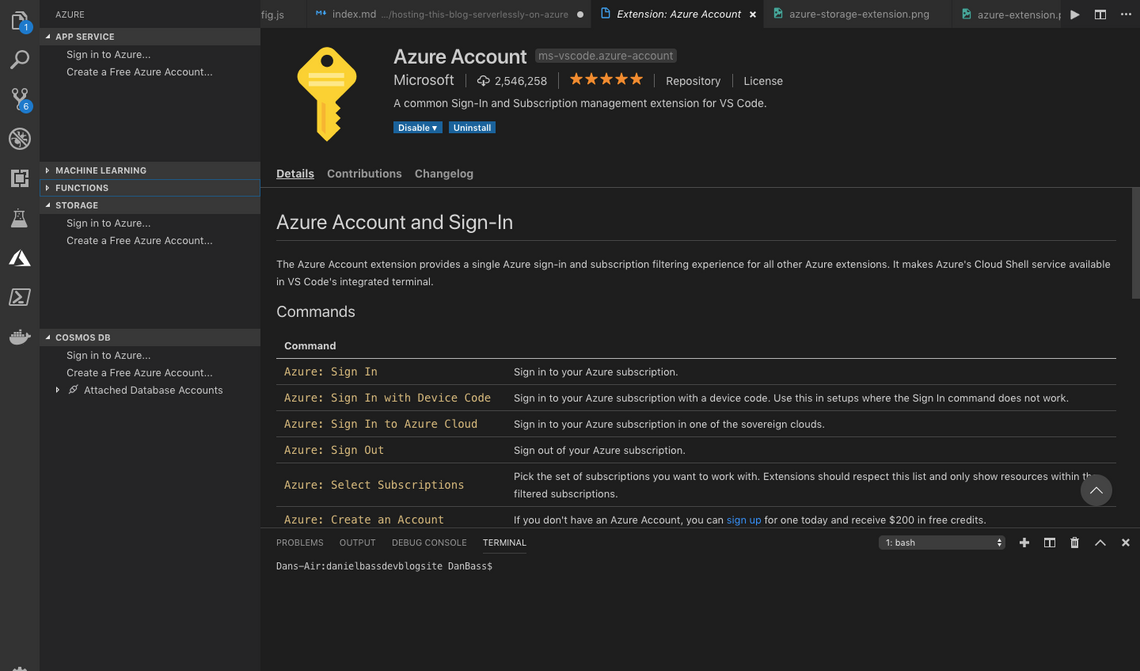1140x671 pixels.
Task: Open the Debug Console panel tab
Action: coord(429,543)
